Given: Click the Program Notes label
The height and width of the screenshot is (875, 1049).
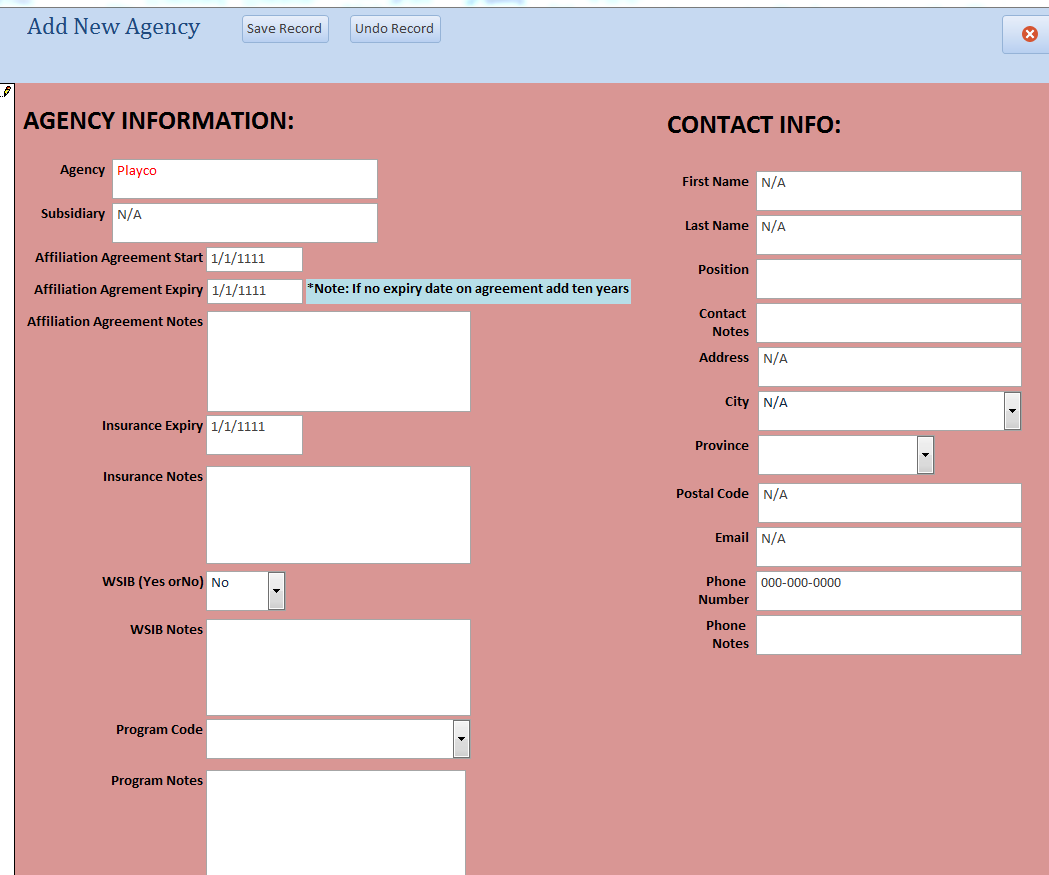Looking at the screenshot, I should click(x=157, y=781).
